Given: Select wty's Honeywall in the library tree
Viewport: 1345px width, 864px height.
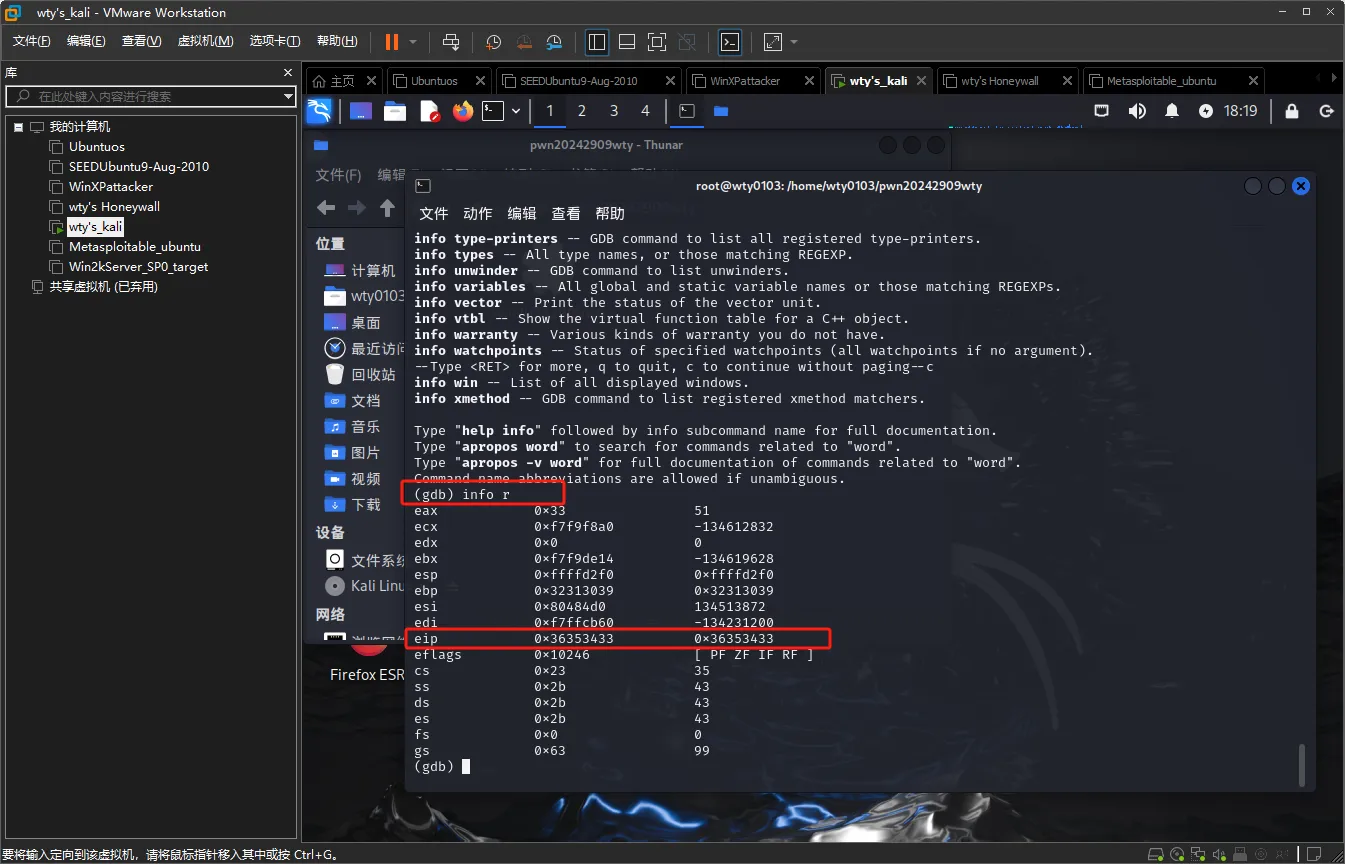Looking at the screenshot, I should click(113, 207).
